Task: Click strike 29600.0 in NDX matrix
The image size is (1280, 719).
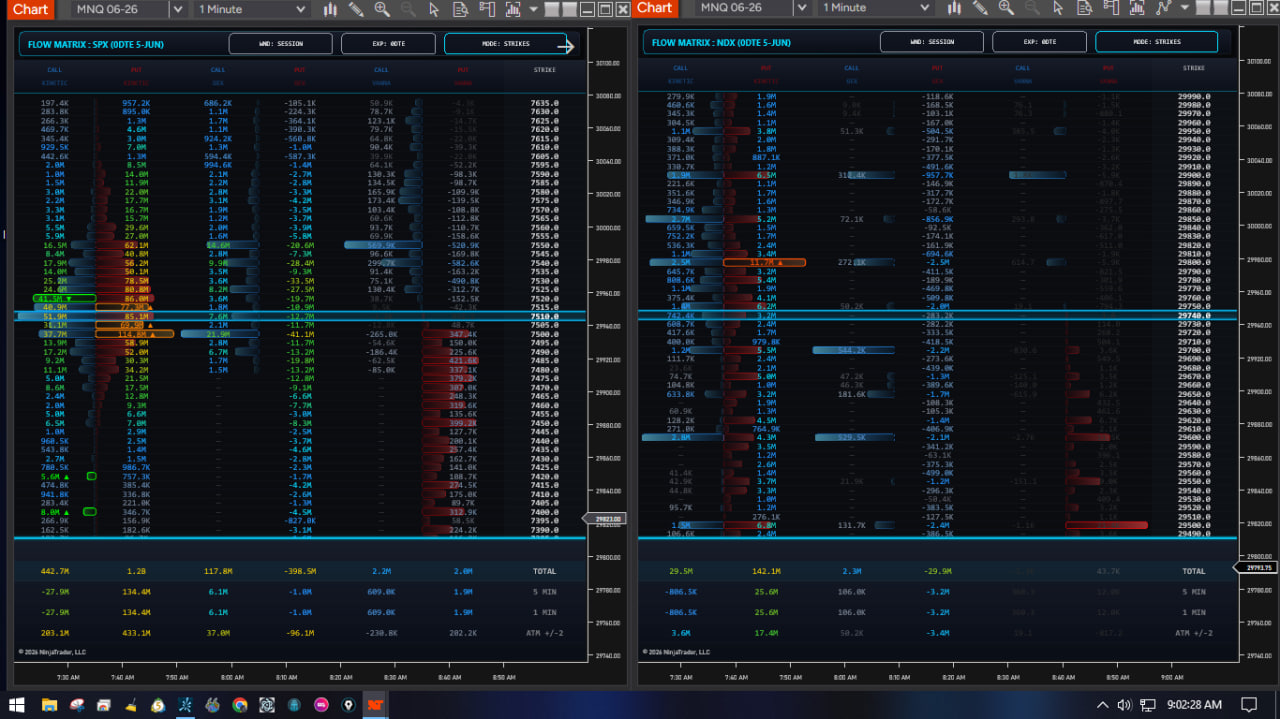Action: [1193, 437]
